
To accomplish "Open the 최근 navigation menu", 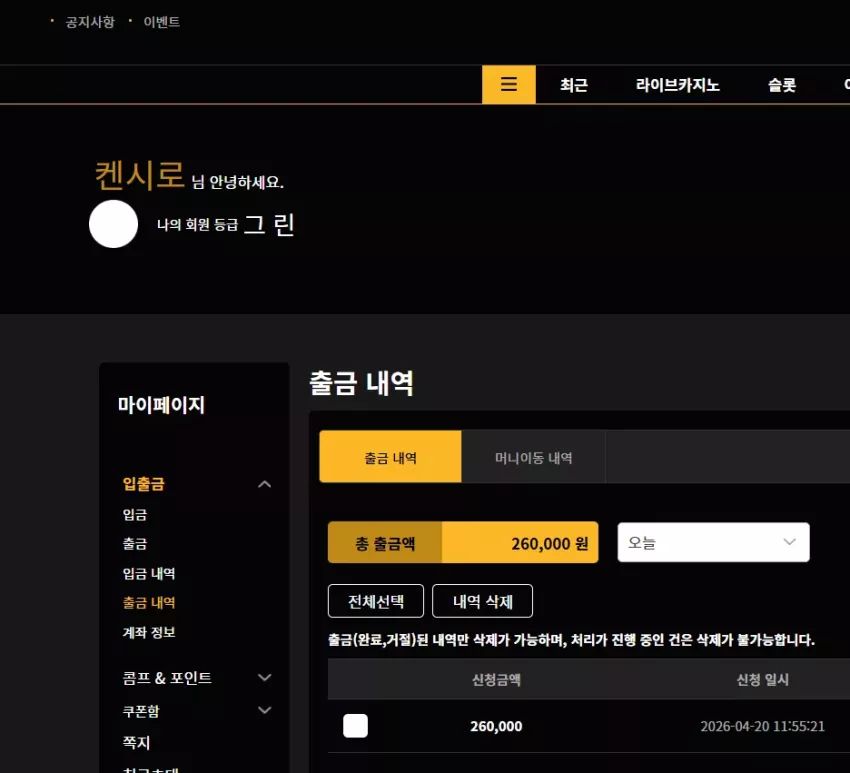I will tap(574, 85).
